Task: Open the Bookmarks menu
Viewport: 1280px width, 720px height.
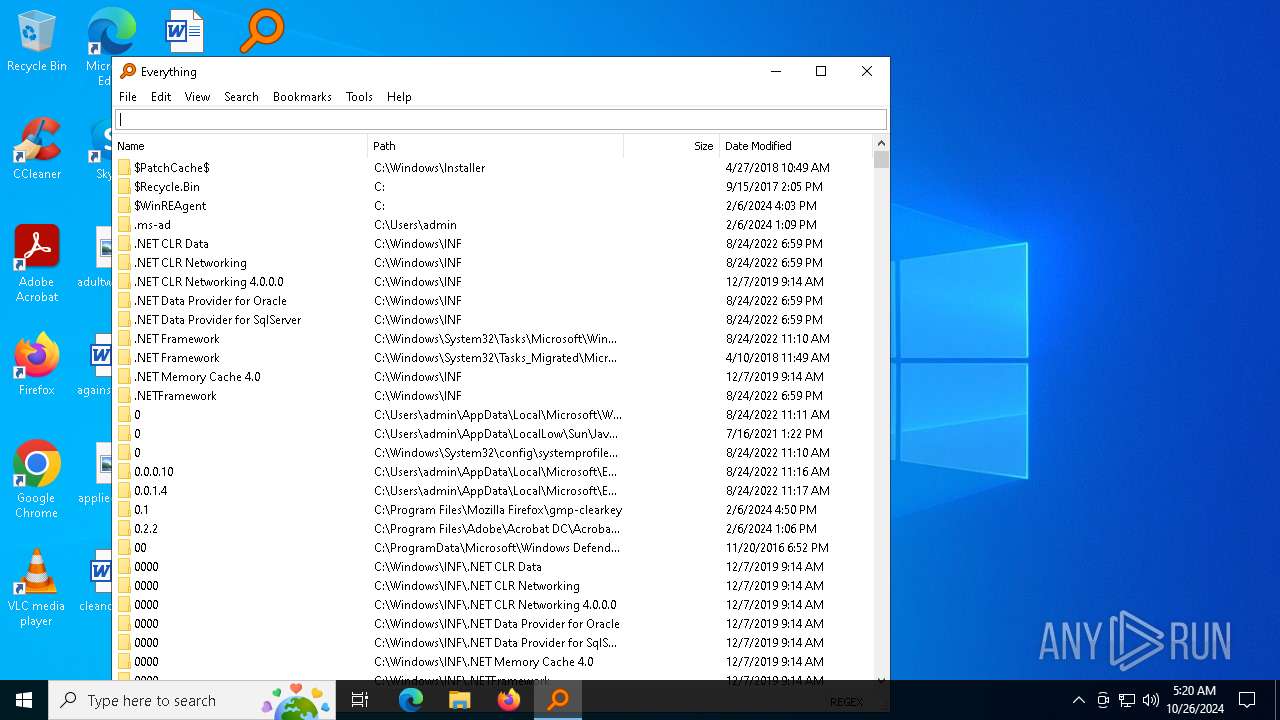Action: [x=302, y=97]
